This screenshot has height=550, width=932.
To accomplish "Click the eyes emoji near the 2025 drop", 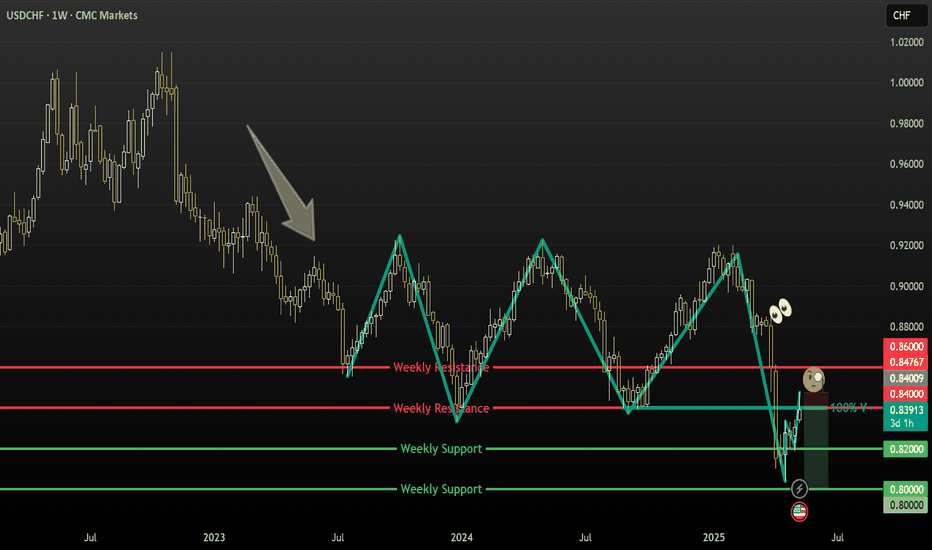I will tap(780, 310).
